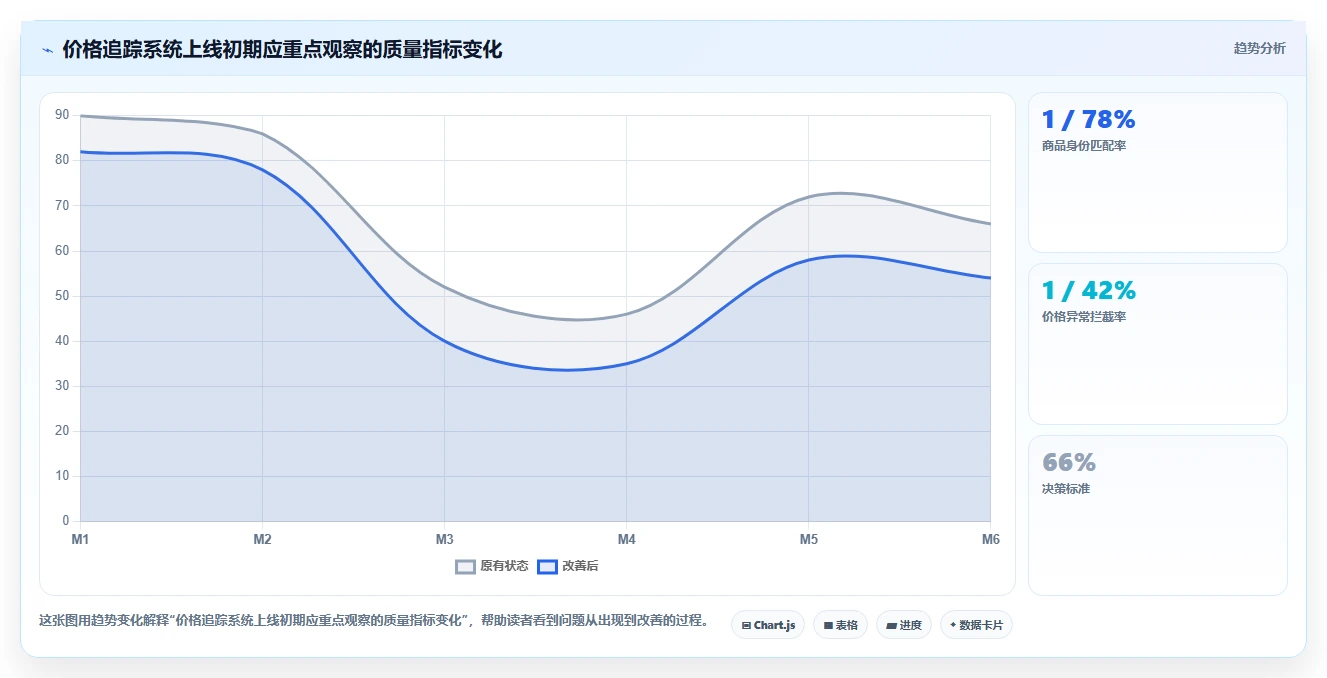This screenshot has height=678, width=1327.
Task: Toggle the 改善后 legend item
Action: click(568, 566)
